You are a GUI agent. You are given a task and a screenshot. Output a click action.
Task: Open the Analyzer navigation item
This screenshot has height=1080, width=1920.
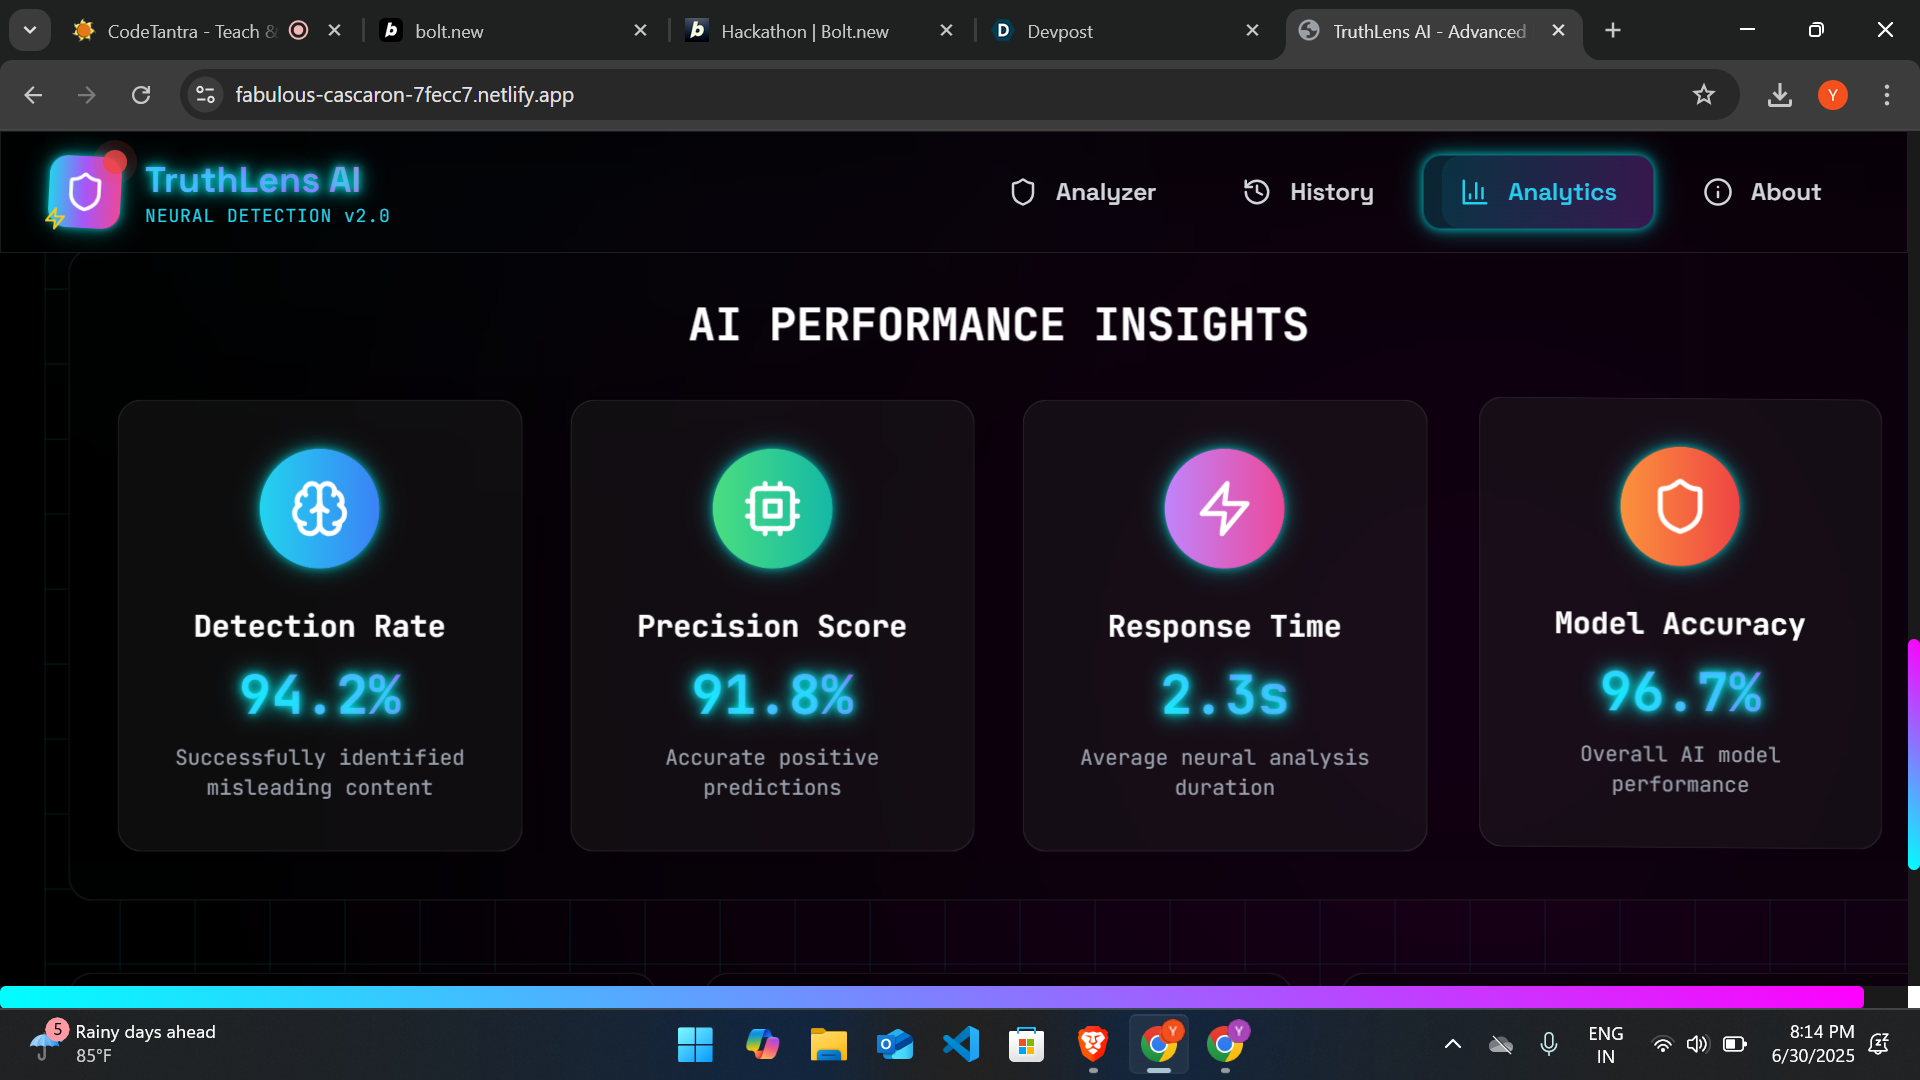tap(1083, 192)
